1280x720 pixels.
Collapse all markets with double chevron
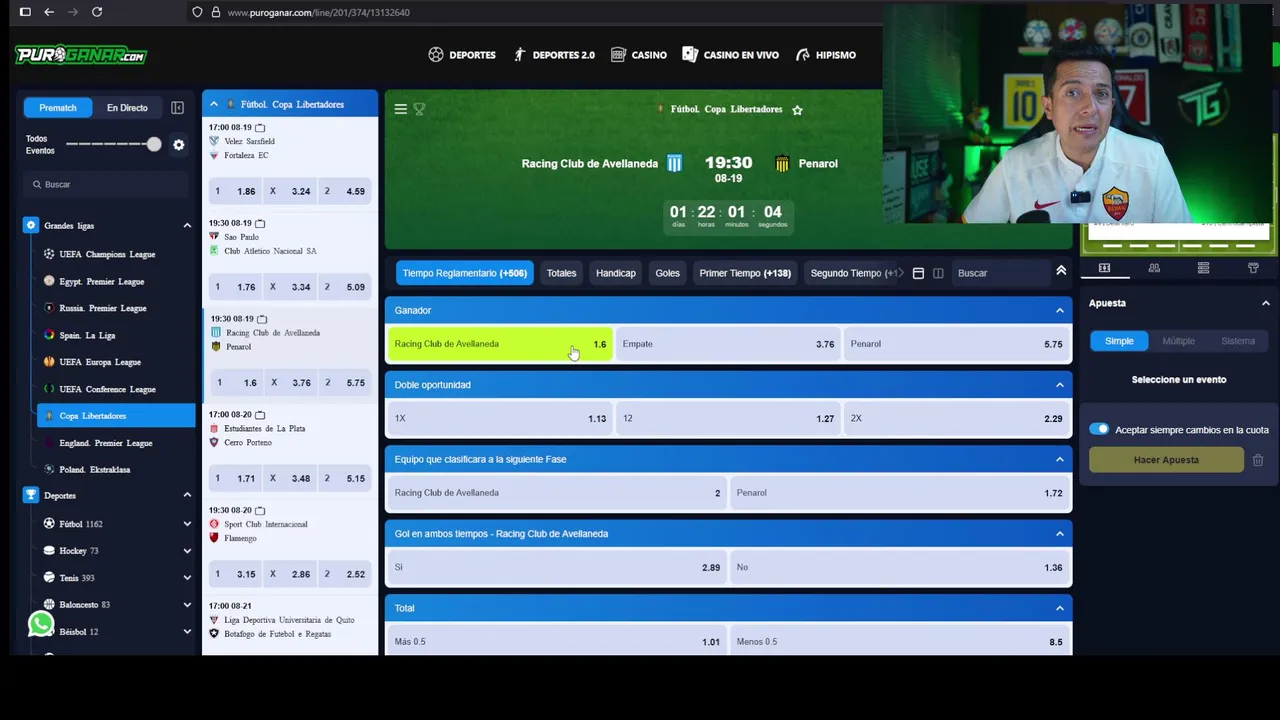coord(1061,271)
